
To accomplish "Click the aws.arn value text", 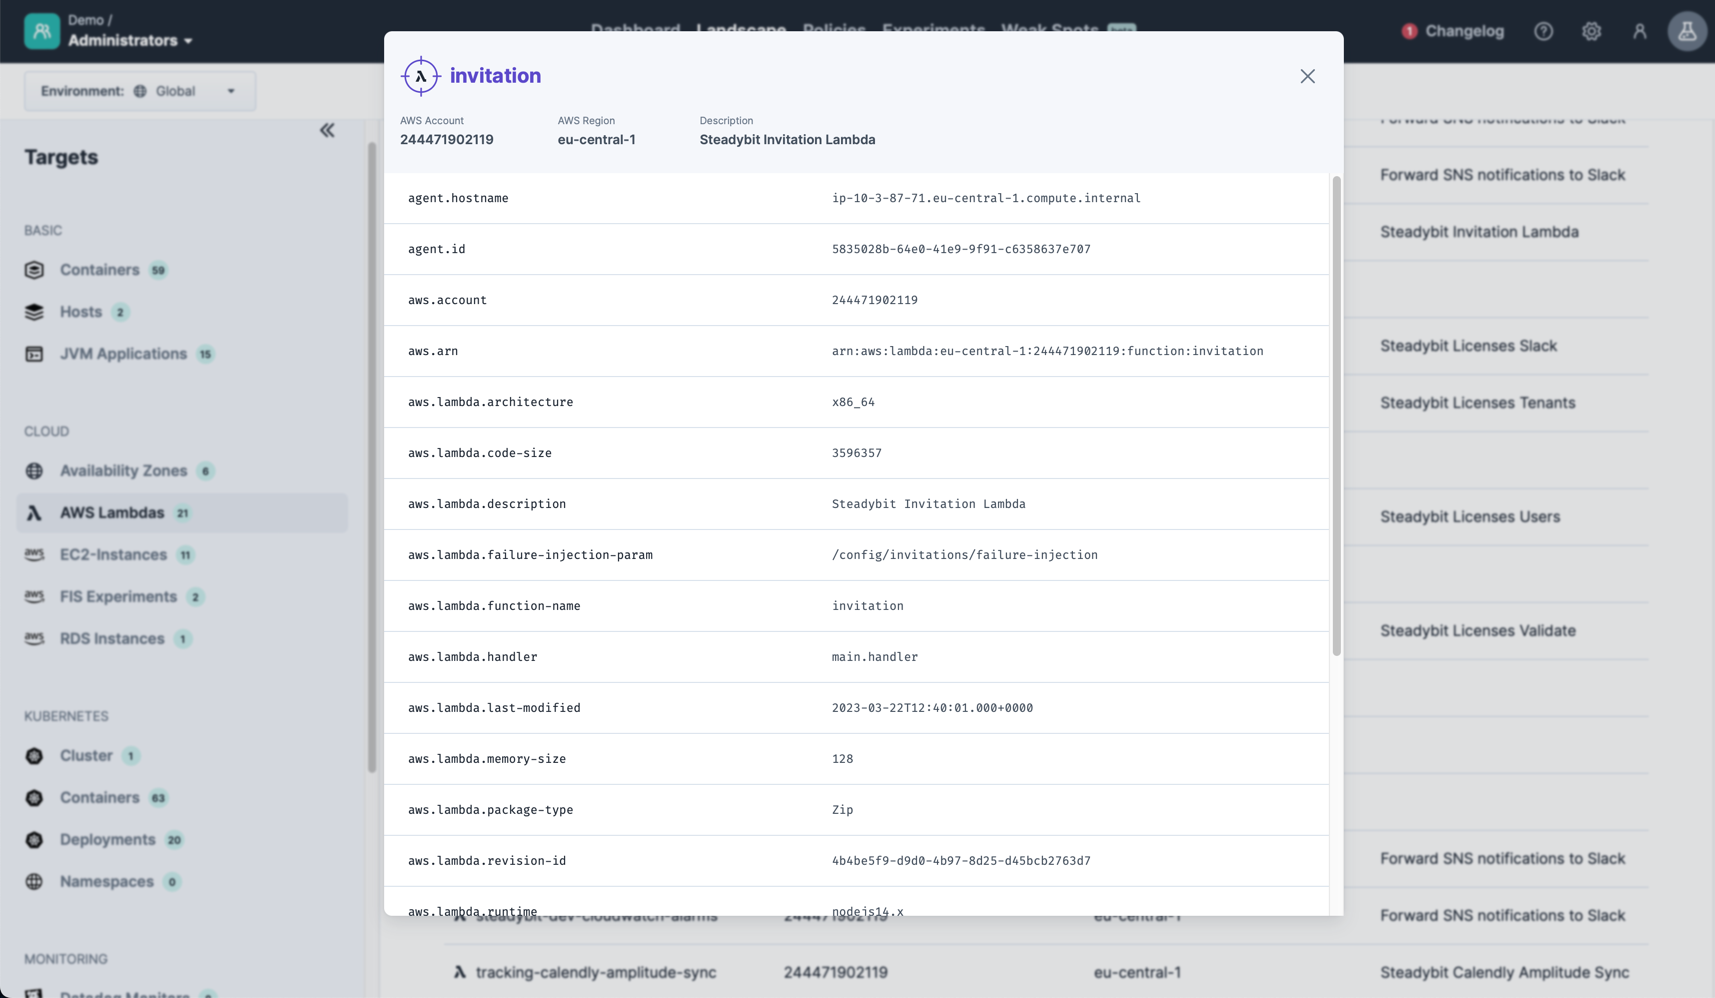I will click(x=1047, y=351).
